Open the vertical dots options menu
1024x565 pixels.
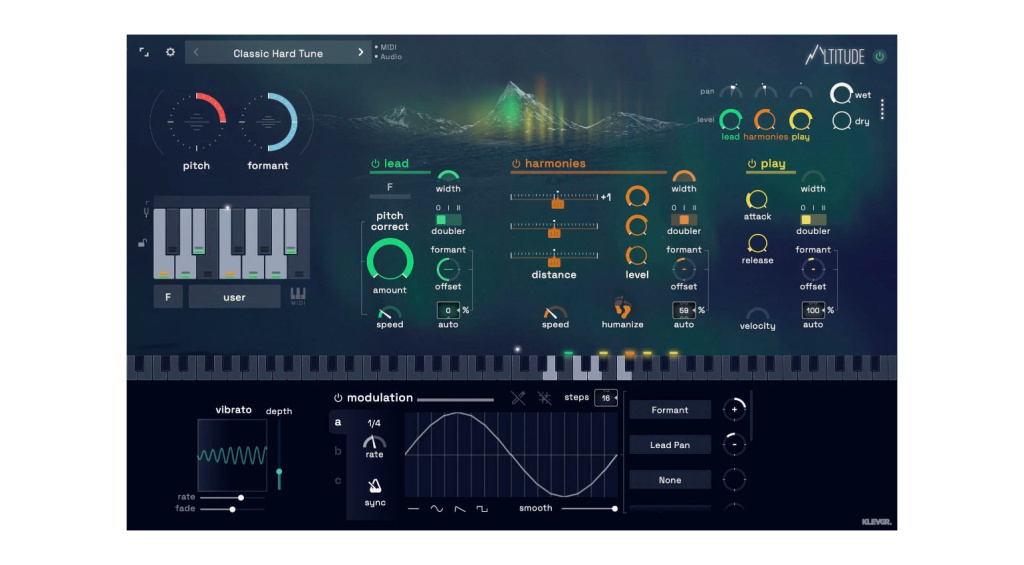pos(882,109)
